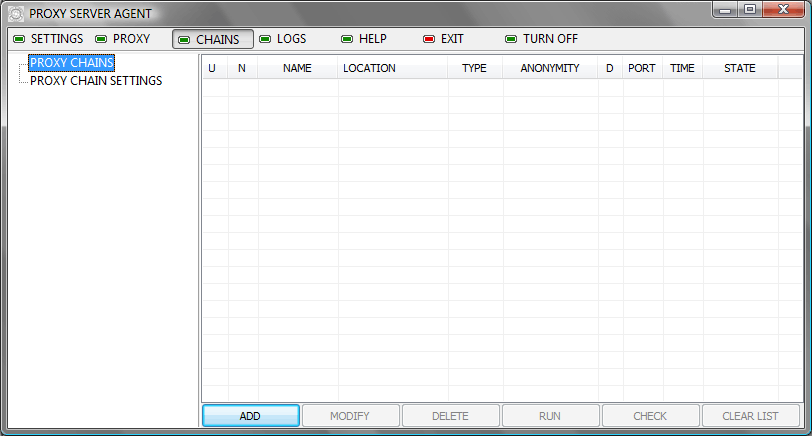Screen dimensions: 812x436
Task: Close the Proxy Server Agent window
Action: point(784,10)
